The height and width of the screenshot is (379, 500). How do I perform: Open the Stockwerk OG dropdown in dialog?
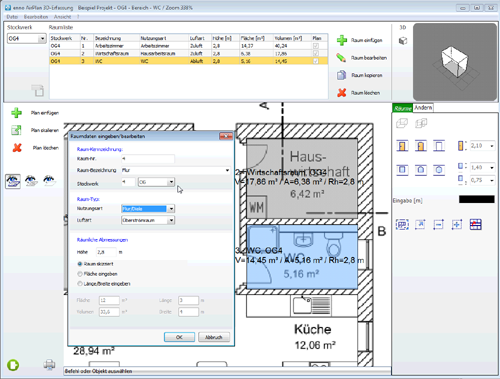(171, 182)
